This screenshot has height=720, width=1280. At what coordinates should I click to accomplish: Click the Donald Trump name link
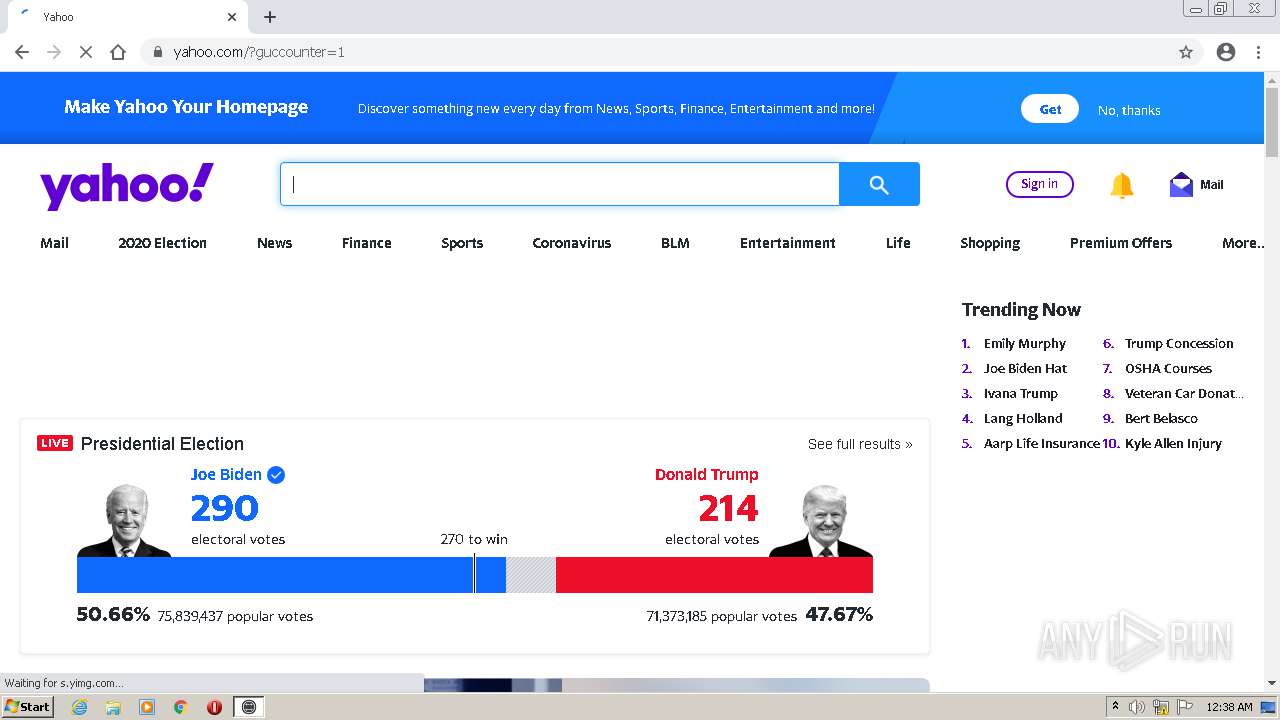click(x=706, y=475)
